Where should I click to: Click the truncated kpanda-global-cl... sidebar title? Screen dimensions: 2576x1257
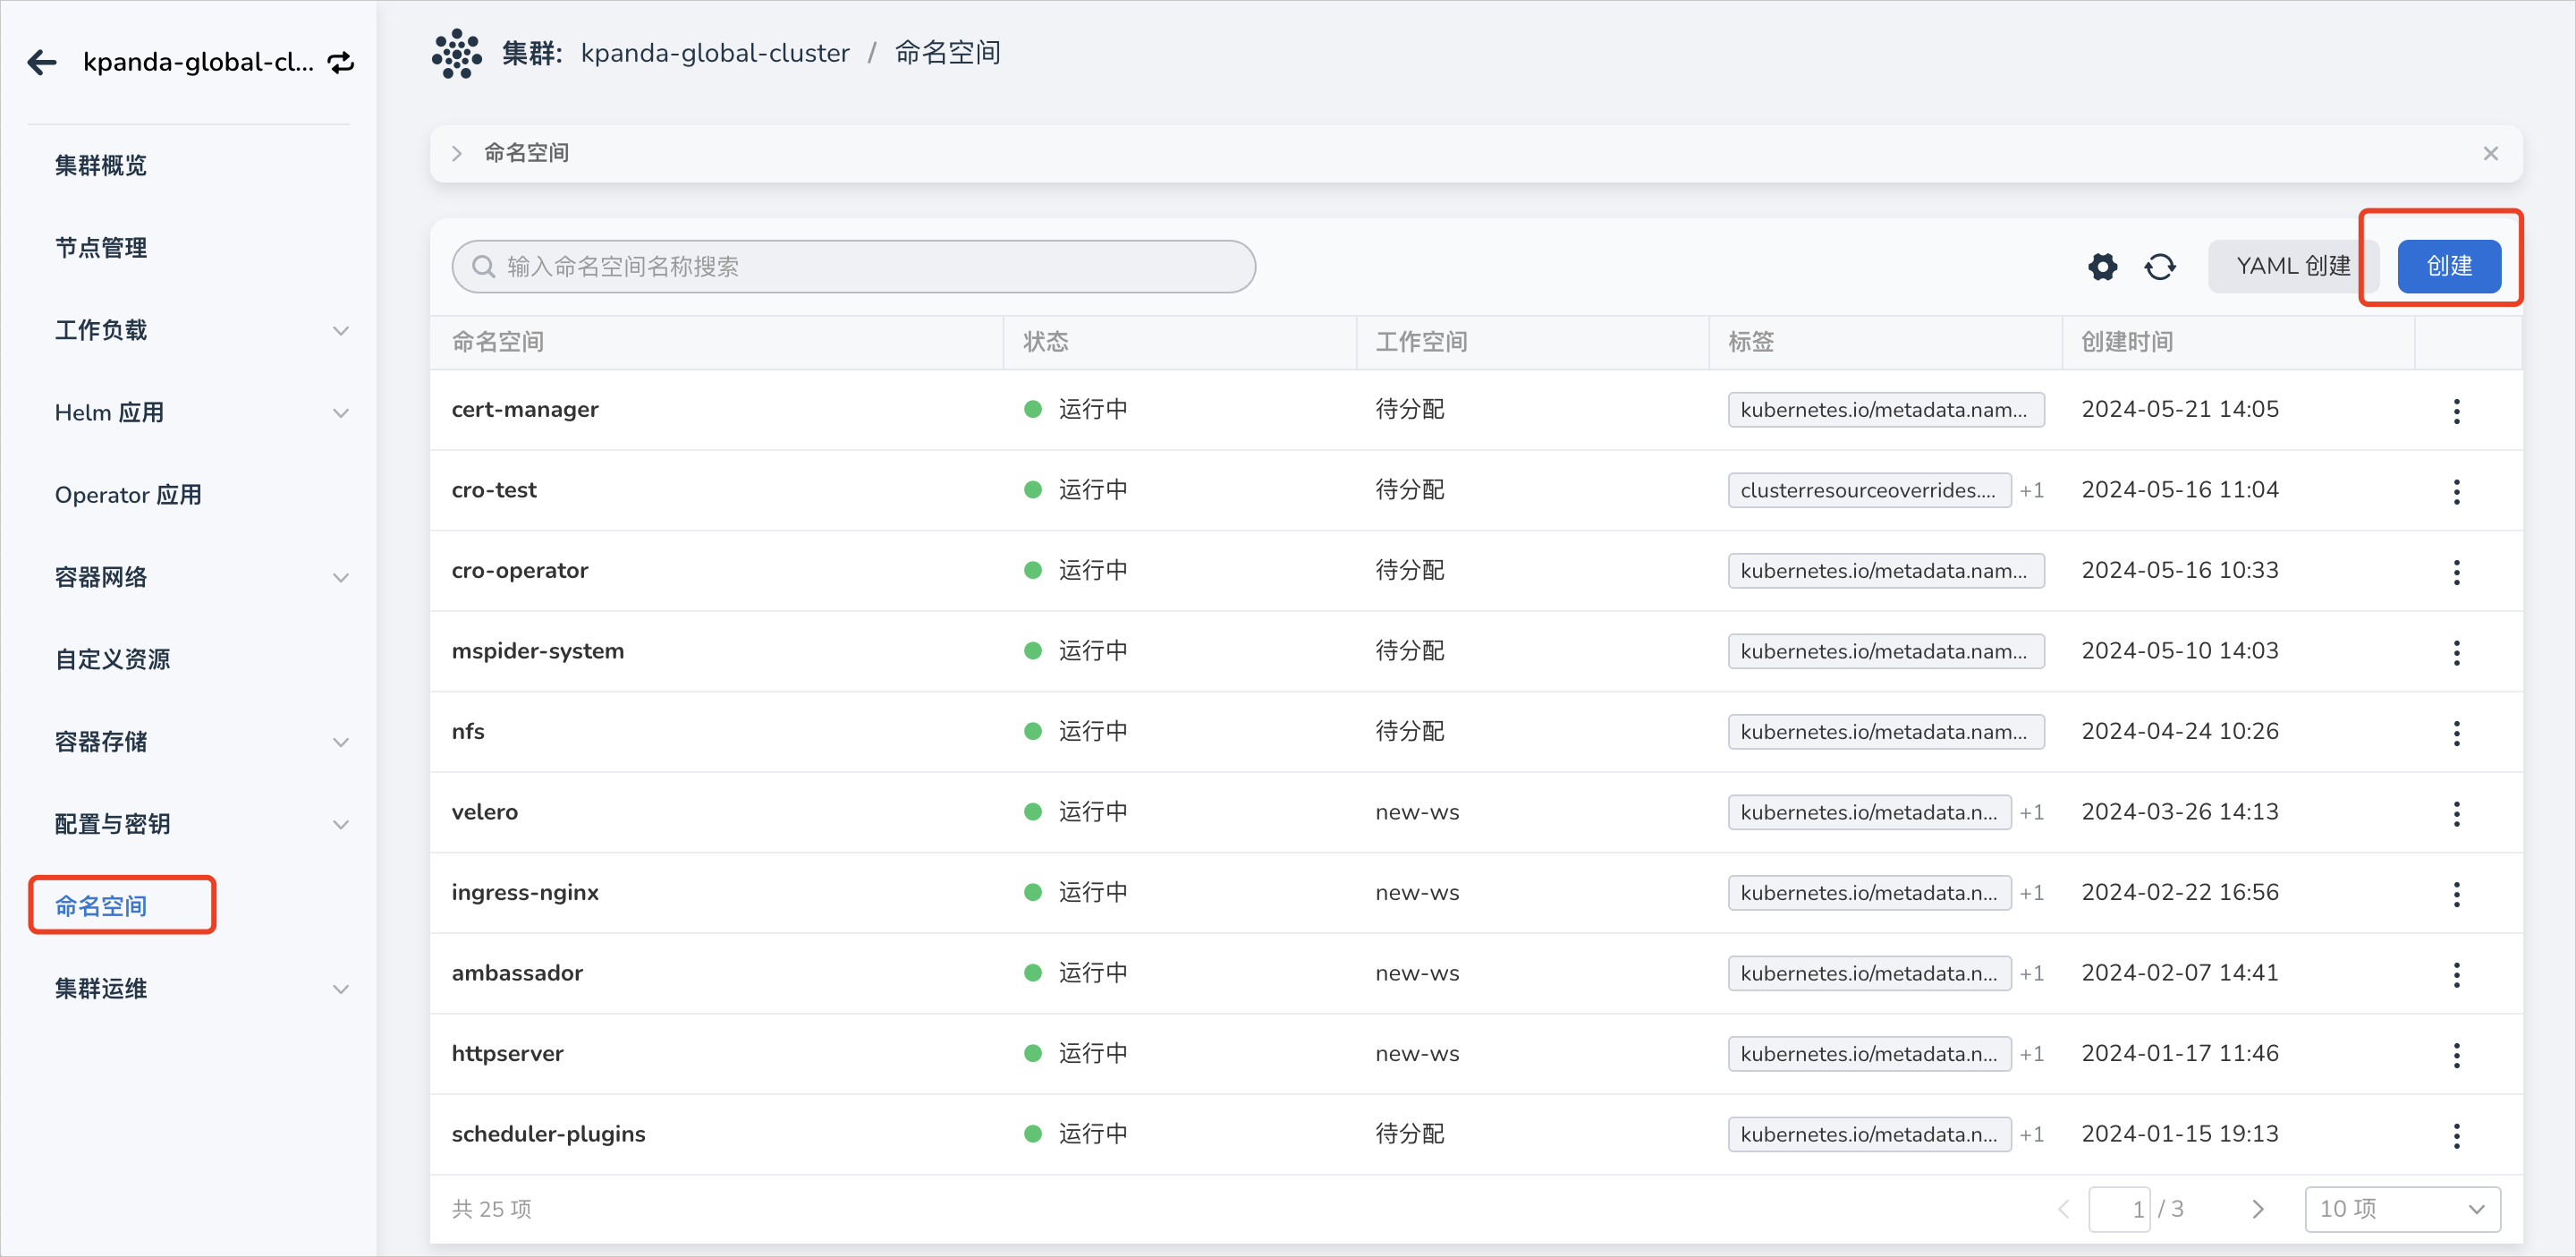tap(198, 62)
